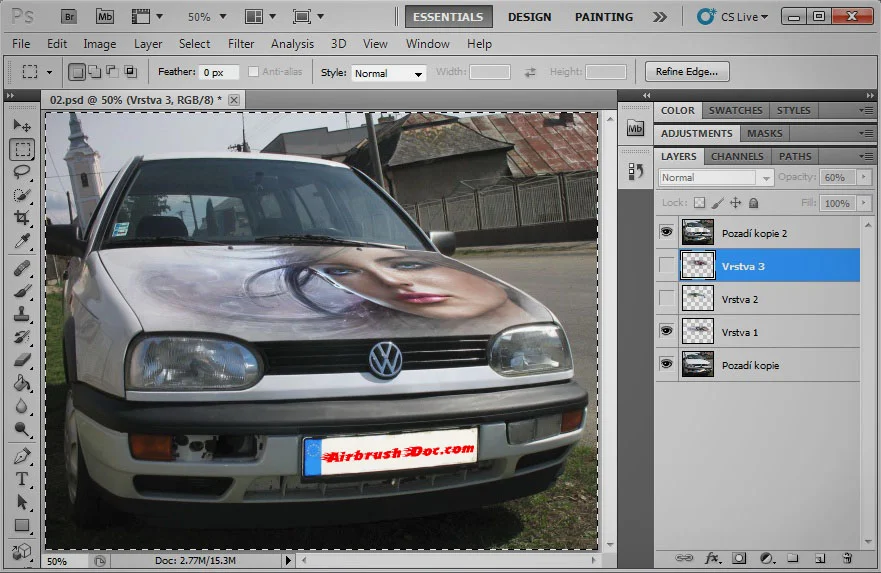Close the 02.psd document tab
The image size is (881, 573).
[x=234, y=100]
